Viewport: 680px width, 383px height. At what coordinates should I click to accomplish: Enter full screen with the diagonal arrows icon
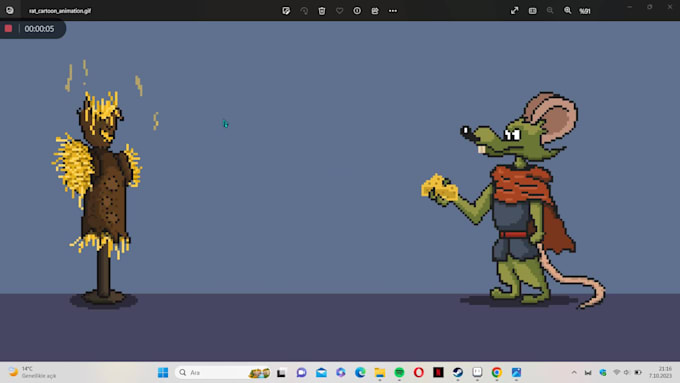515,10
